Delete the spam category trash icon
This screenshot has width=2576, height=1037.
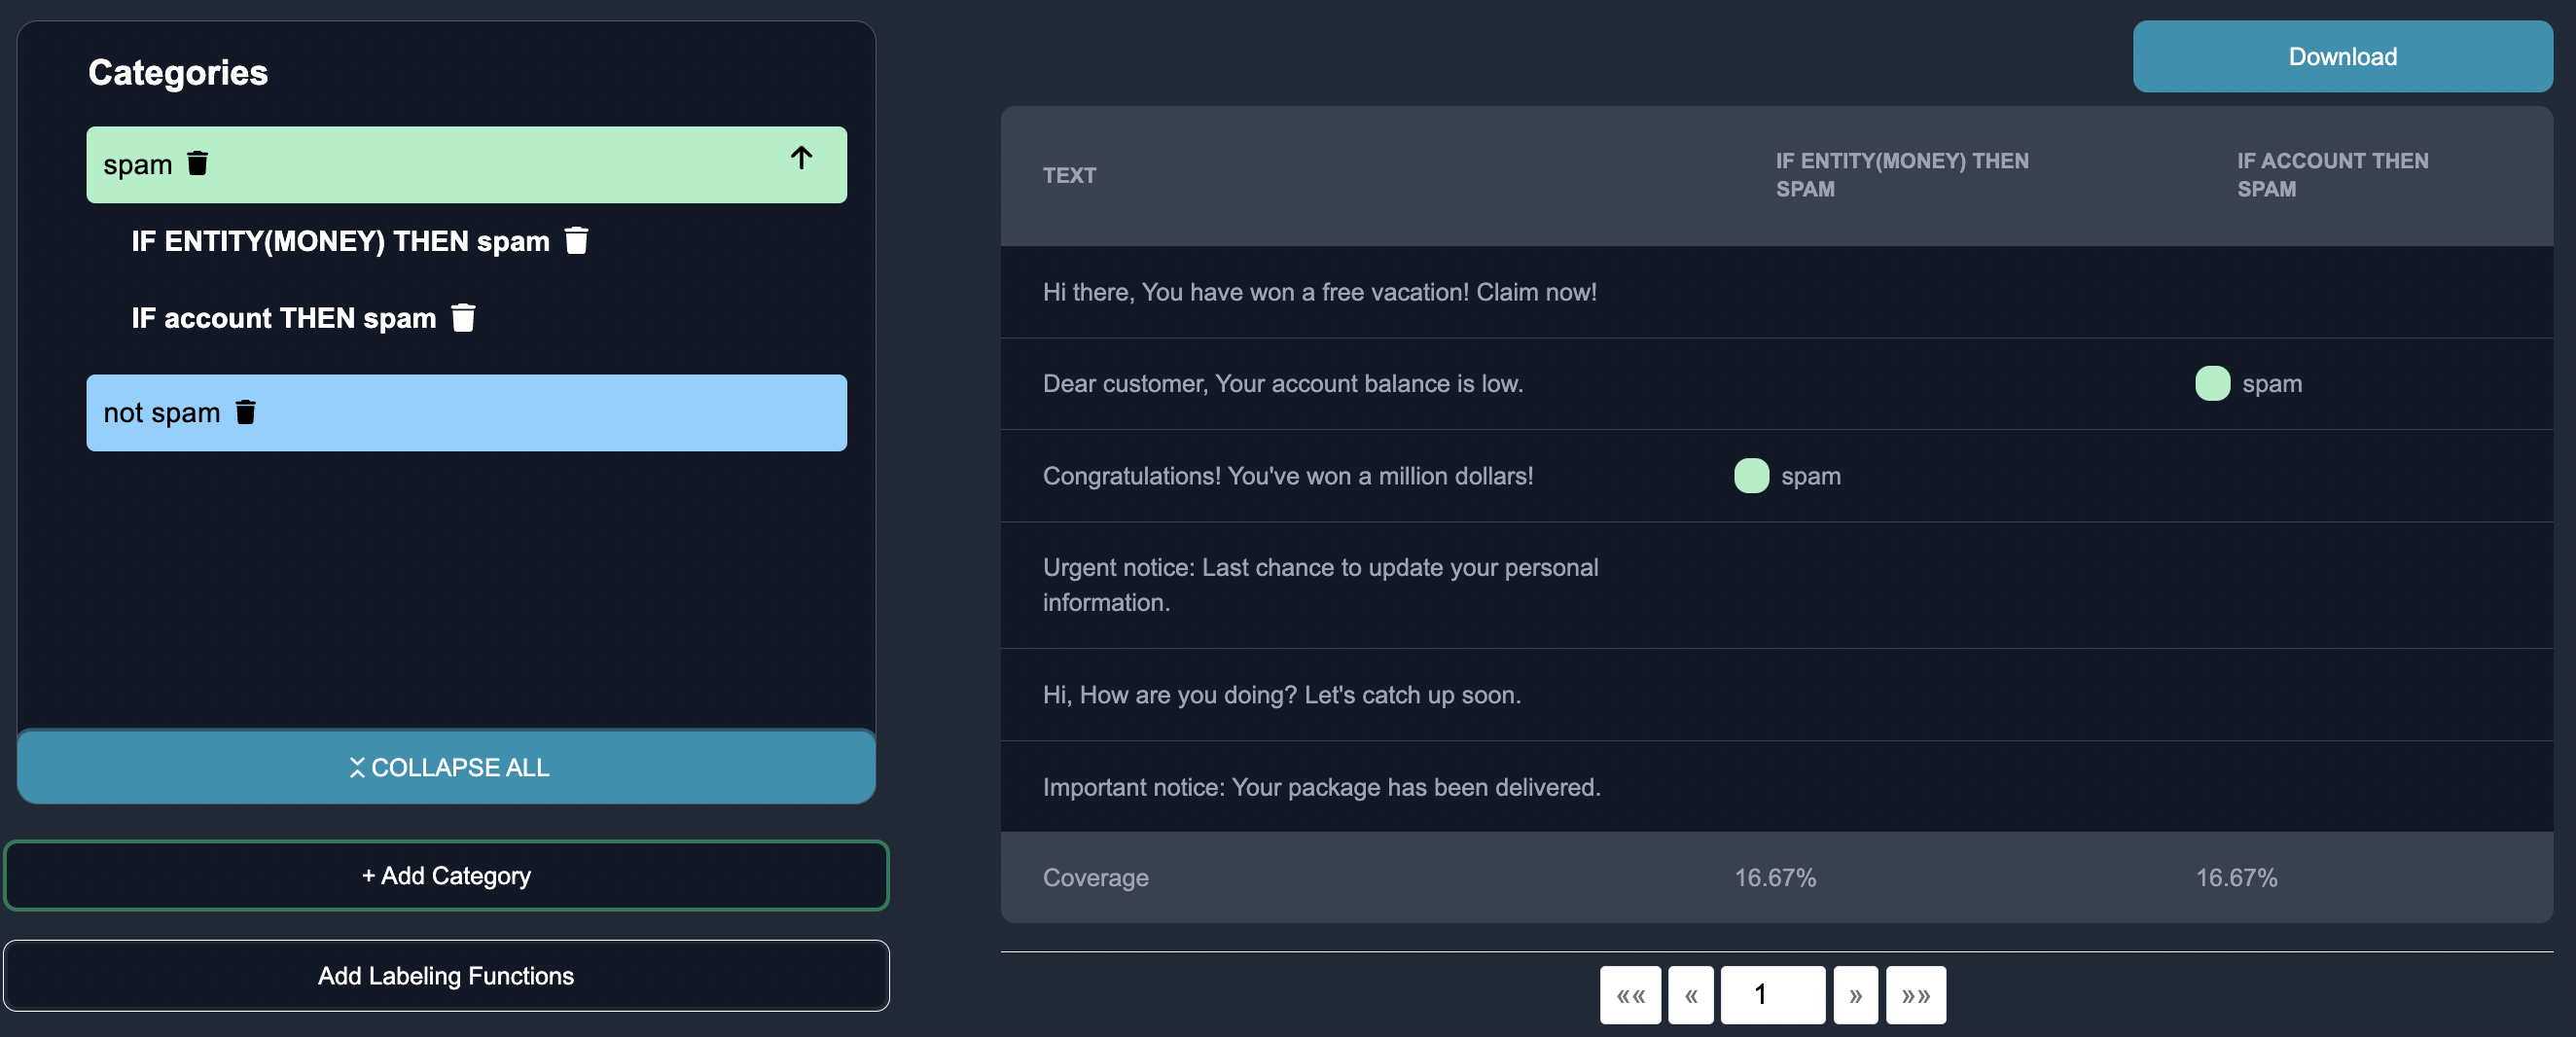(x=198, y=163)
